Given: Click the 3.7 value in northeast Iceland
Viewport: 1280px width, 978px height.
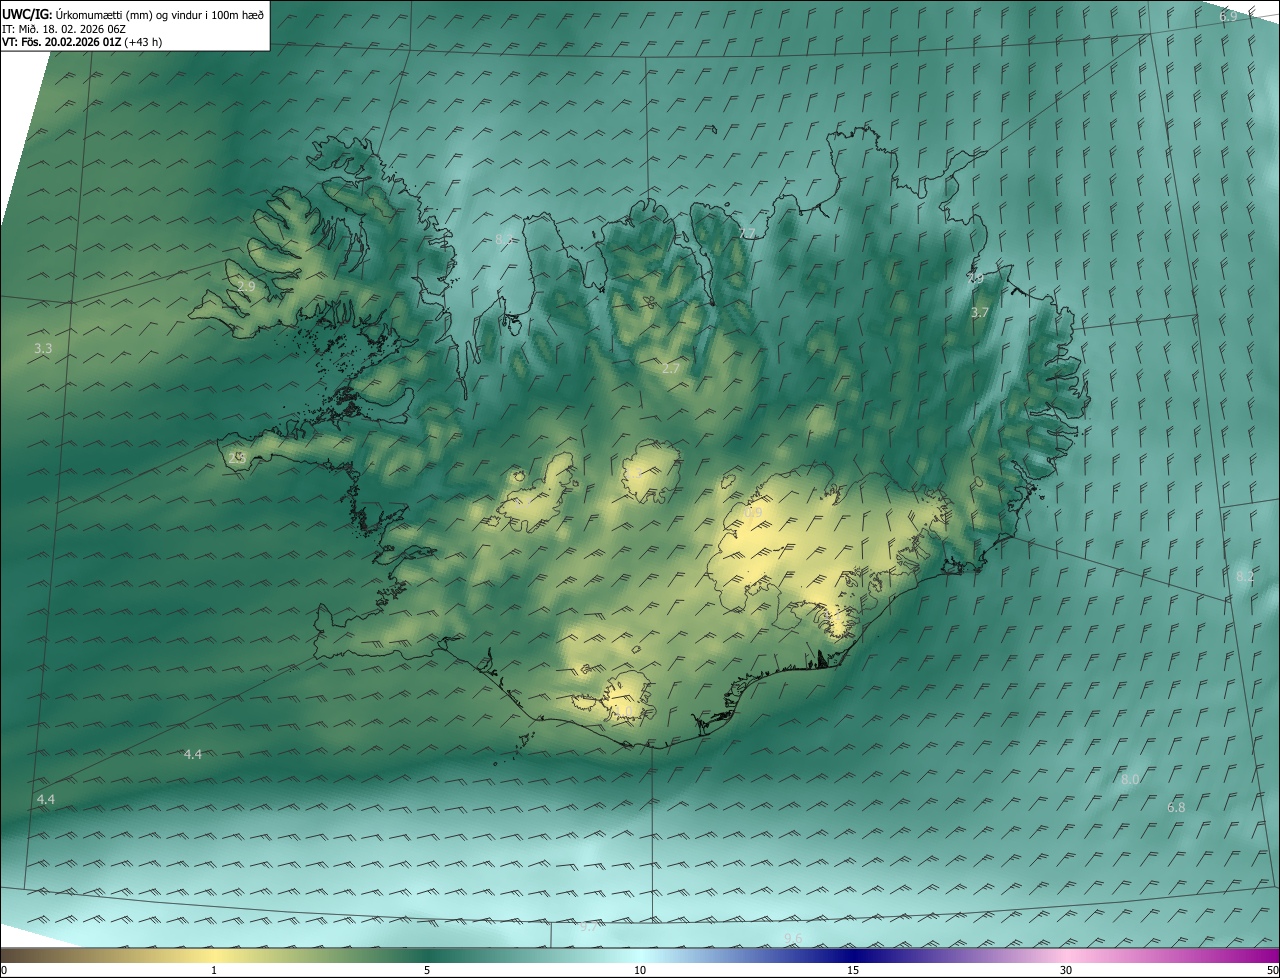Looking at the screenshot, I should (x=980, y=313).
